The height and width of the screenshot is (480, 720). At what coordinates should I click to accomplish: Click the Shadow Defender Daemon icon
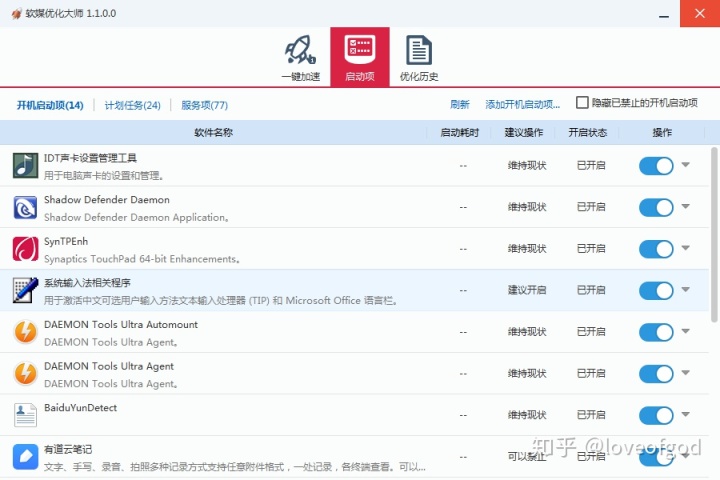point(25,208)
